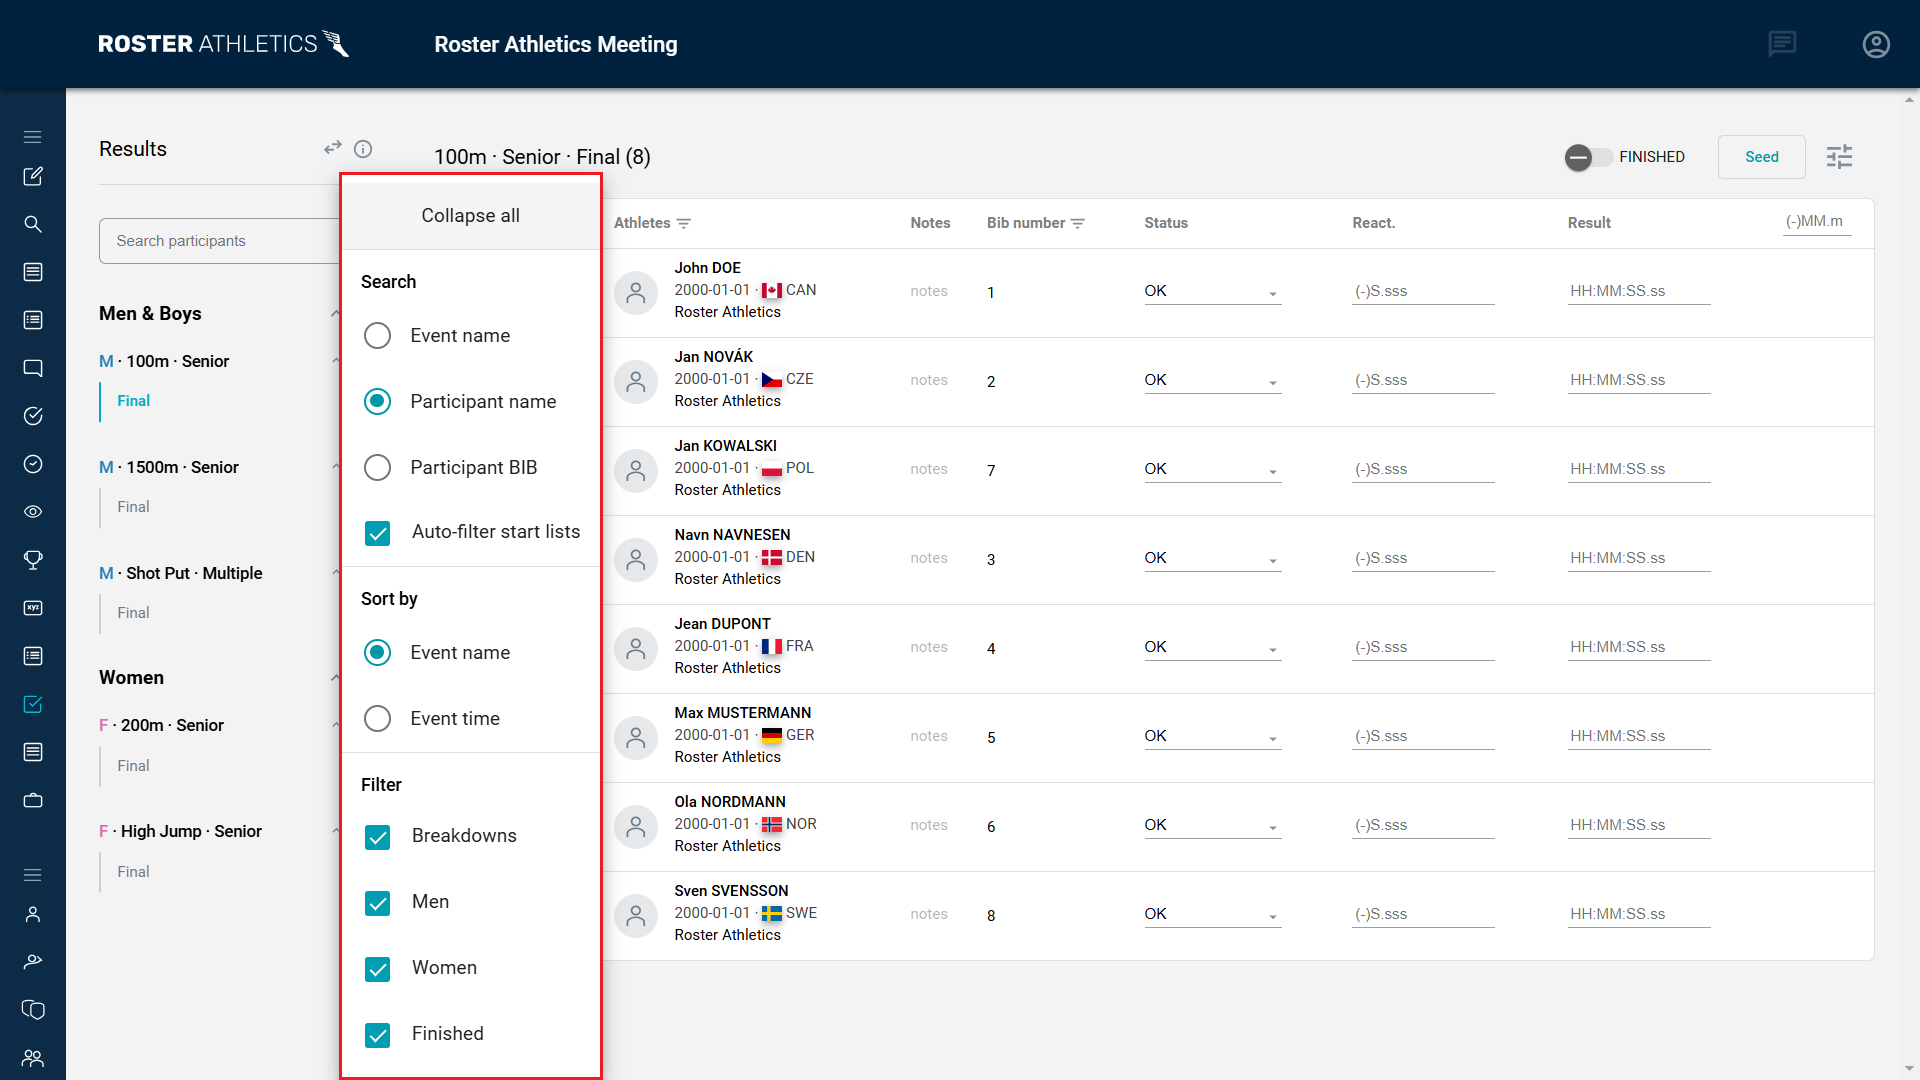1920x1080 pixels.
Task: Select Participant BIB search option
Action: (x=377, y=468)
